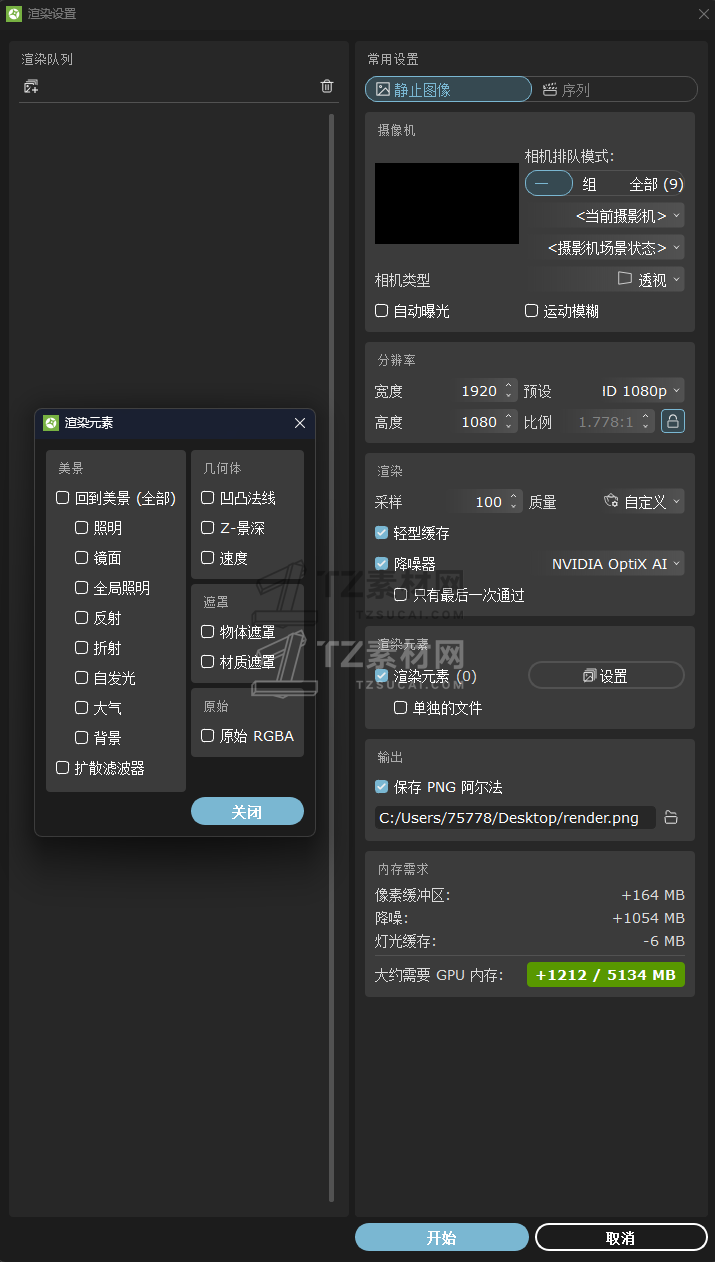Screen dimensions: 715x1262
Task: Click the 高度 stepper arrows
Action: coord(509,422)
